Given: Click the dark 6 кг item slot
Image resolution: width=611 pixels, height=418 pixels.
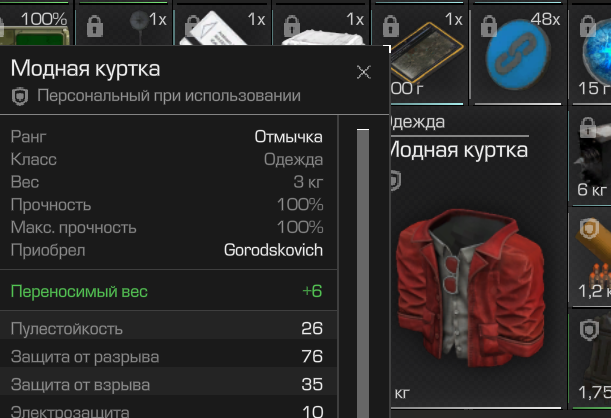Looking at the screenshot, I should [x=590, y=158].
